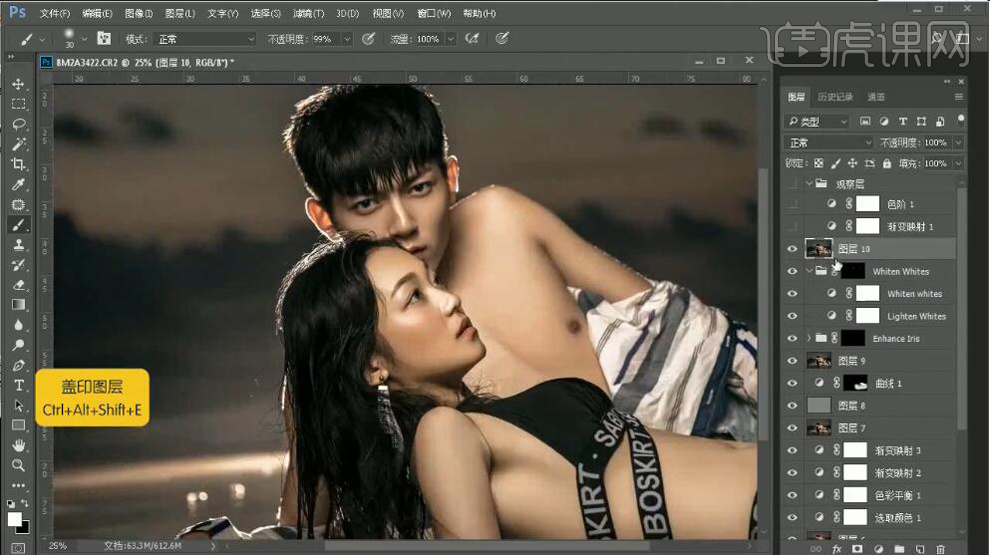This screenshot has width=990, height=555.
Task: Create a new layer via bottom icon
Action: [x=920, y=549]
